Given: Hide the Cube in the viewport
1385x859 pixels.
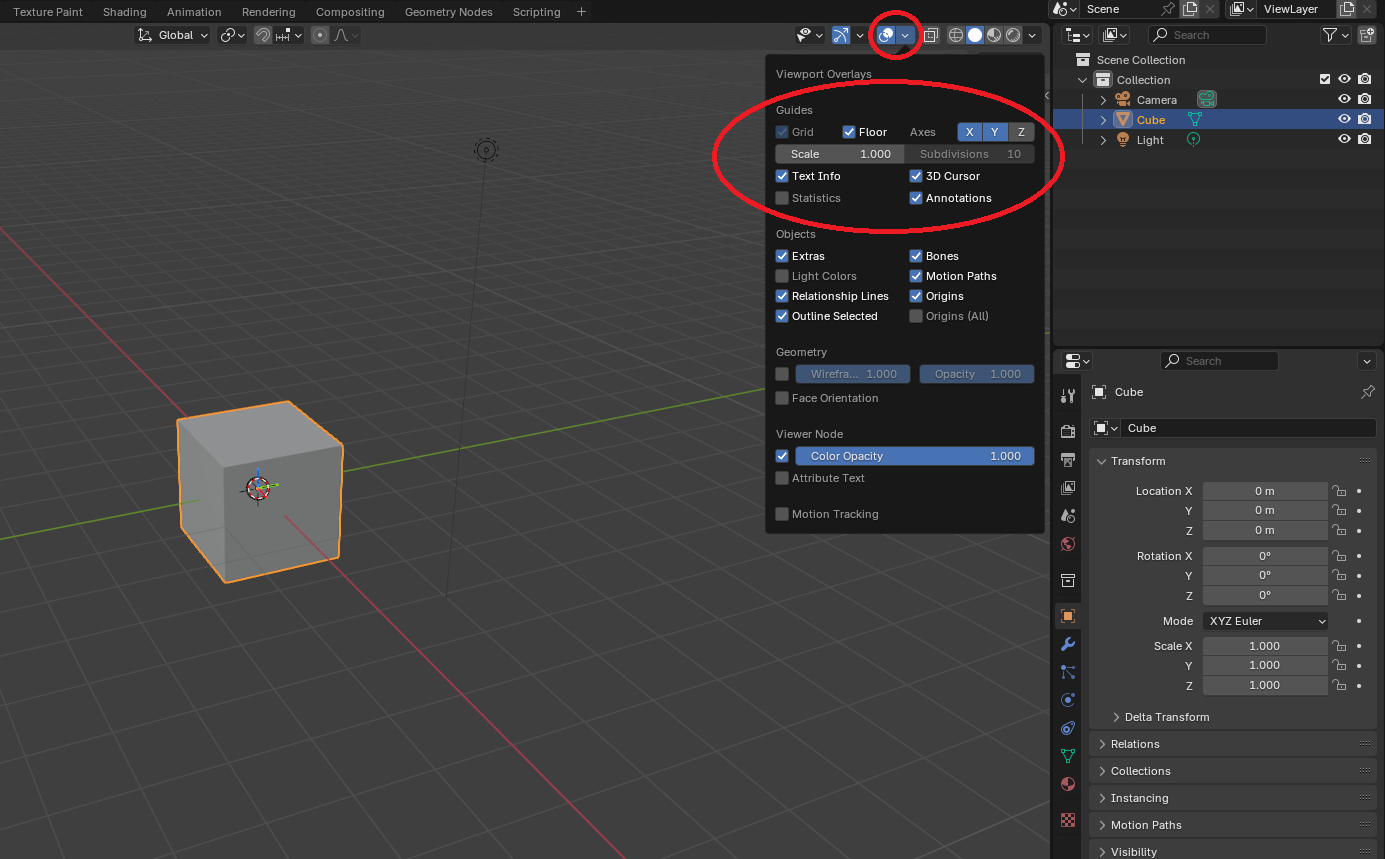Looking at the screenshot, I should [x=1345, y=119].
